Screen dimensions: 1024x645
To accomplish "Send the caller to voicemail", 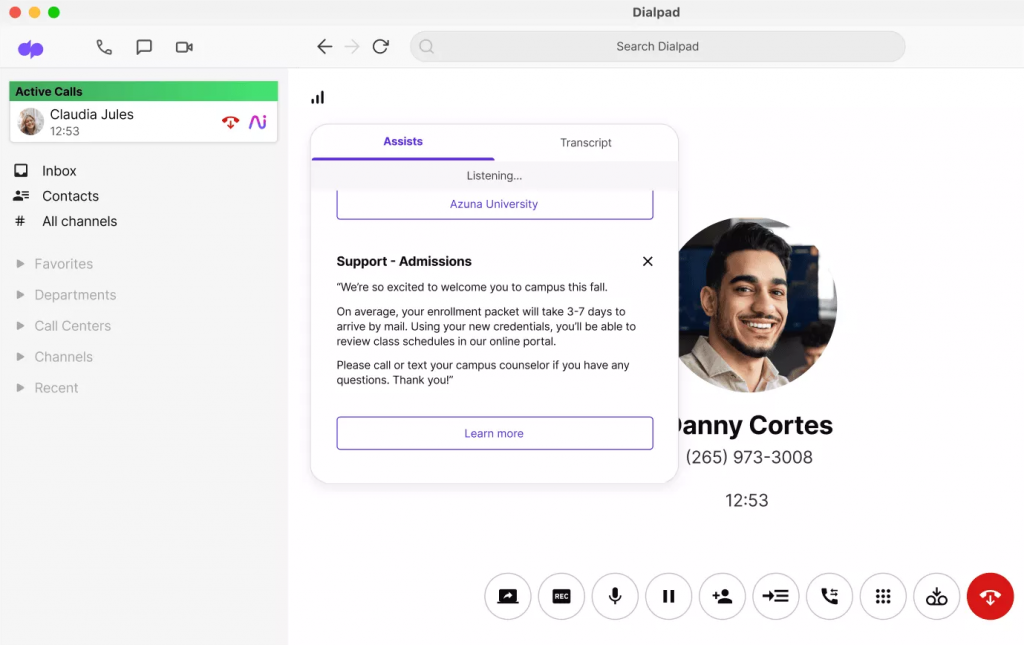I will click(x=936, y=597).
